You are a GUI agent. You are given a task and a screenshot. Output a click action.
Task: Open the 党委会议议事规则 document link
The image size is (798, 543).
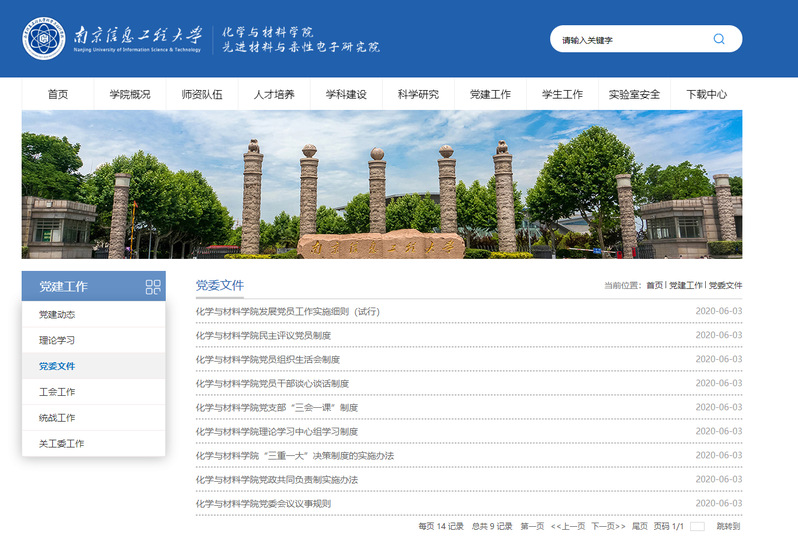[x=263, y=504]
